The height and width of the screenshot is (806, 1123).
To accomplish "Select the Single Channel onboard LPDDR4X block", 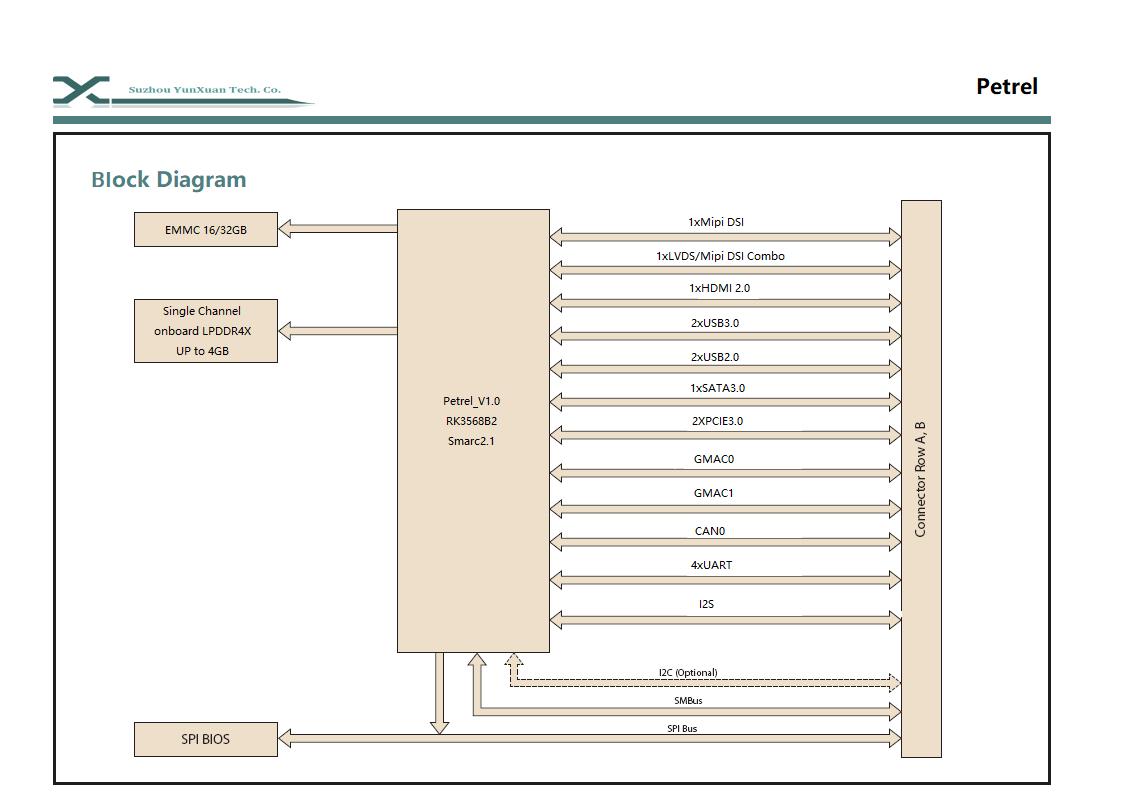I will coord(206,331).
